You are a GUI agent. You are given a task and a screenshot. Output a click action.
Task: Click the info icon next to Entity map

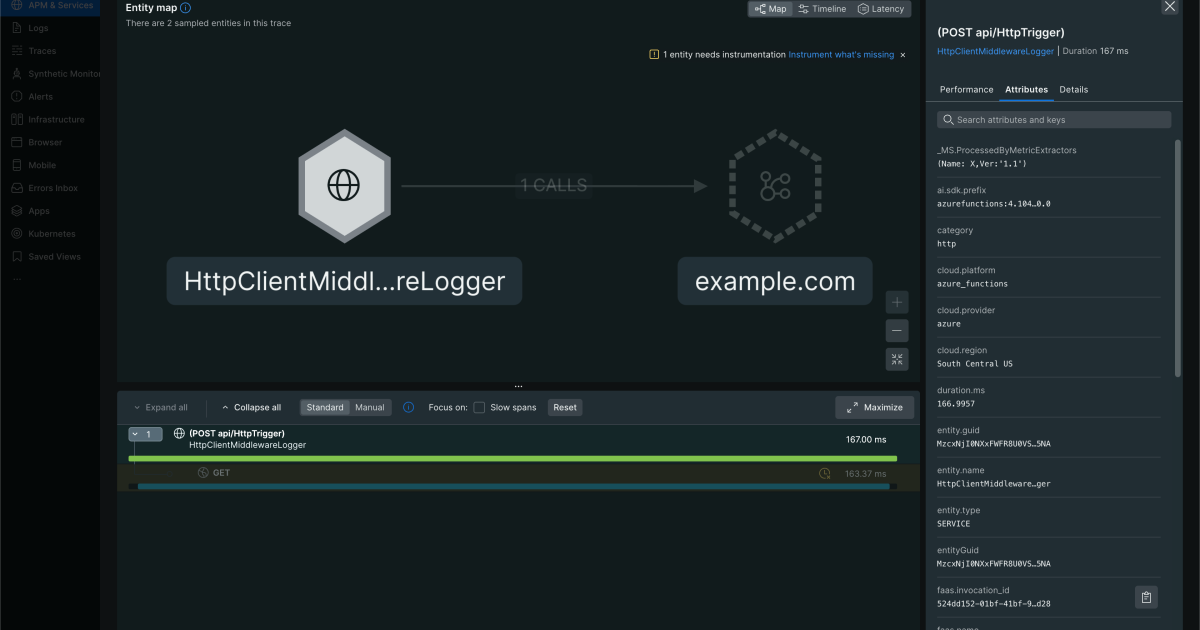(x=185, y=8)
